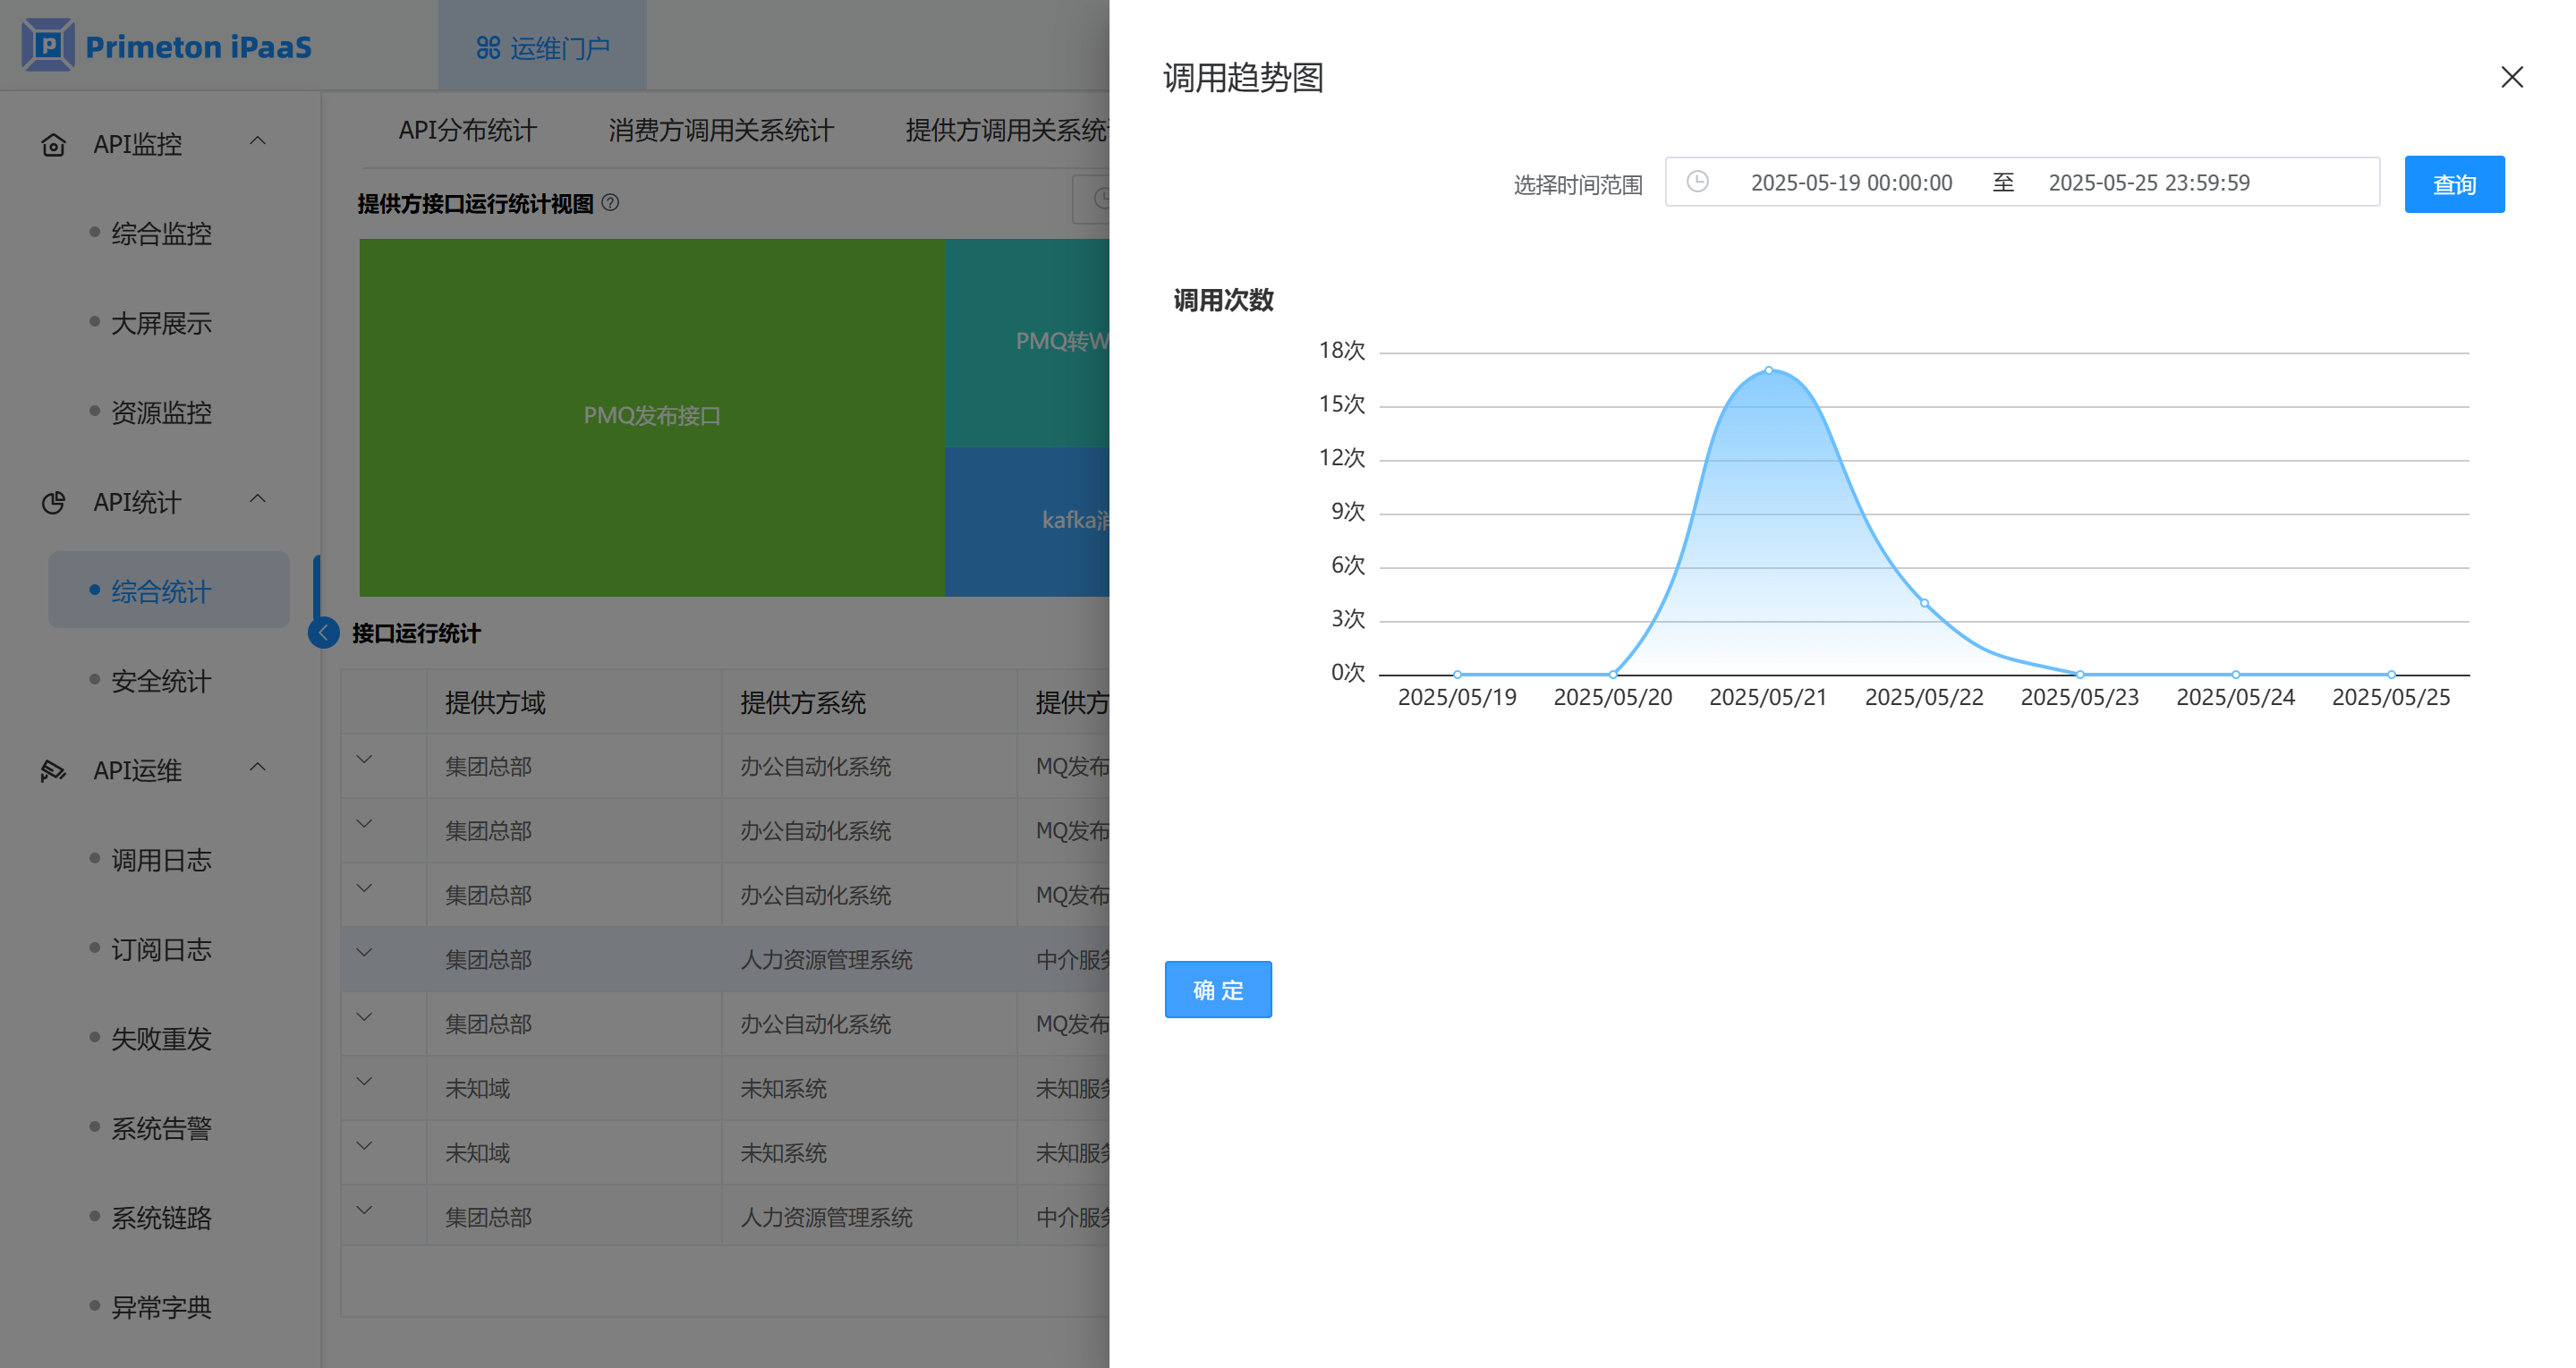
Task: Open the 运维门户 top tab
Action: pos(543,47)
